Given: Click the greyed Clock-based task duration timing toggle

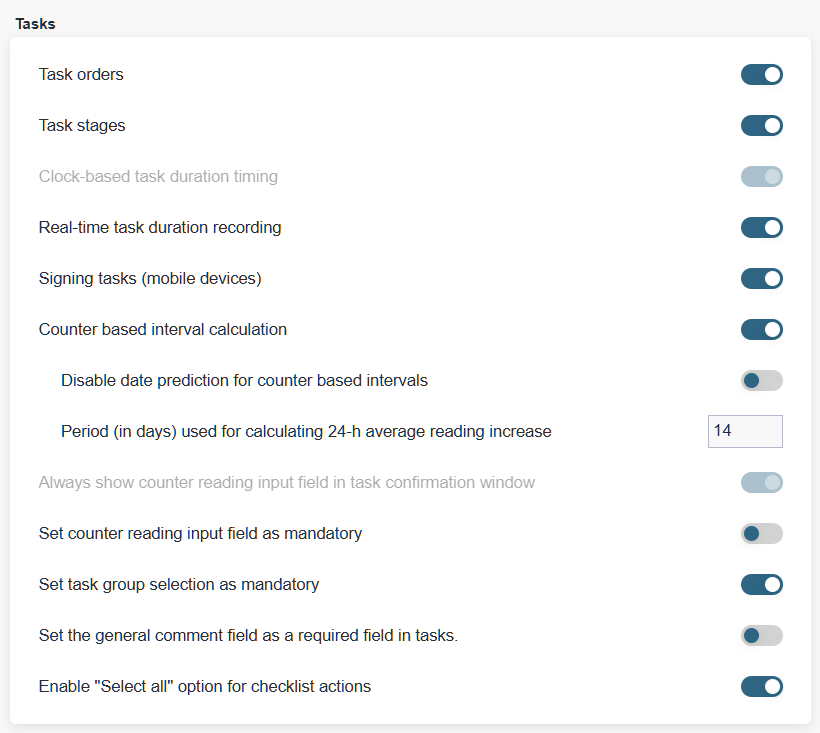Looking at the screenshot, I should click(x=761, y=177).
